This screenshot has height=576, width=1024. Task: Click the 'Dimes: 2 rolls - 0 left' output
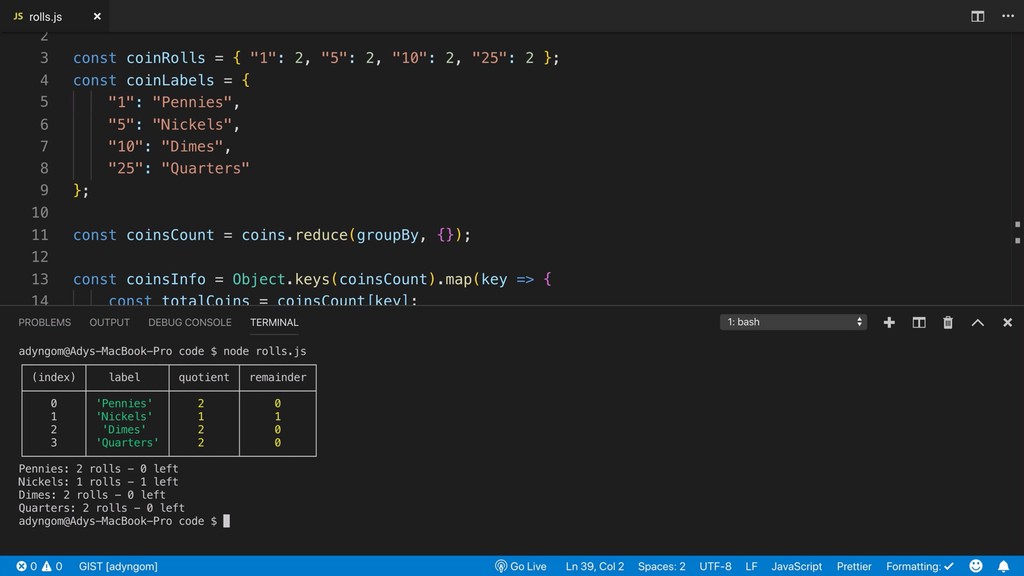tap(91, 495)
